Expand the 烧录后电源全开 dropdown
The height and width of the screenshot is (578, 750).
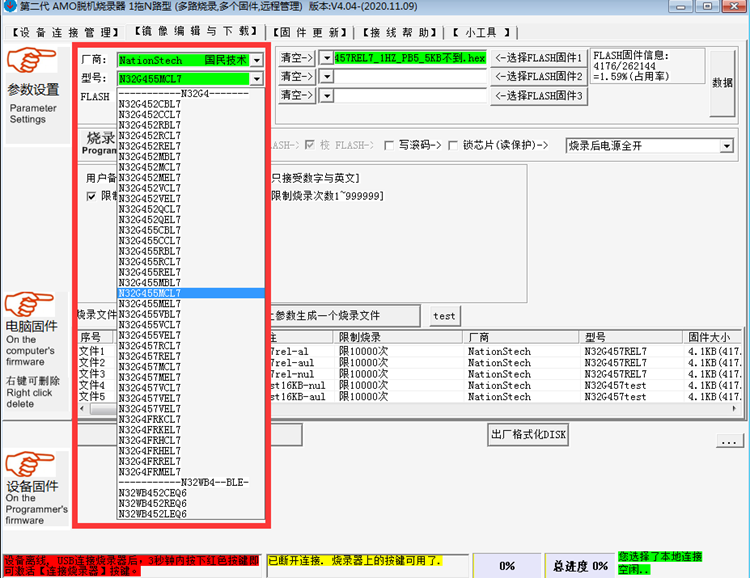(x=727, y=145)
